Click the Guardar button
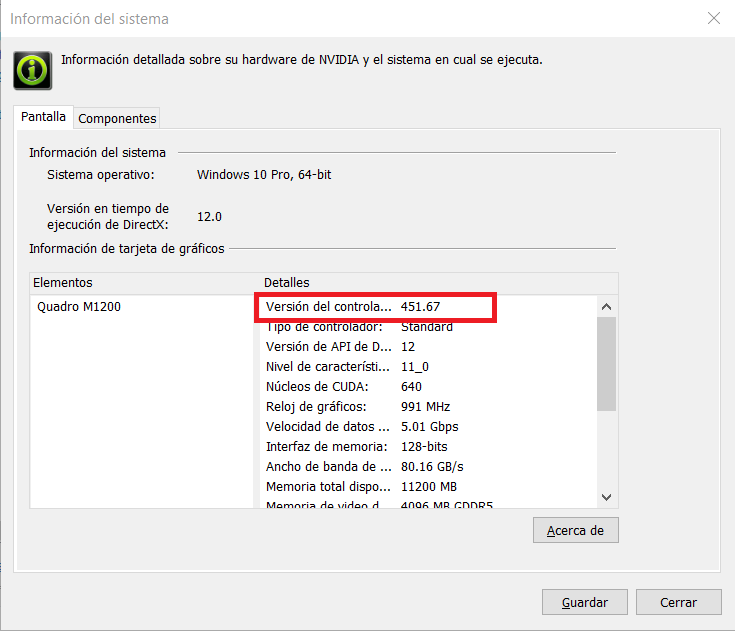Image resolution: width=735 pixels, height=633 pixels. tap(585, 602)
